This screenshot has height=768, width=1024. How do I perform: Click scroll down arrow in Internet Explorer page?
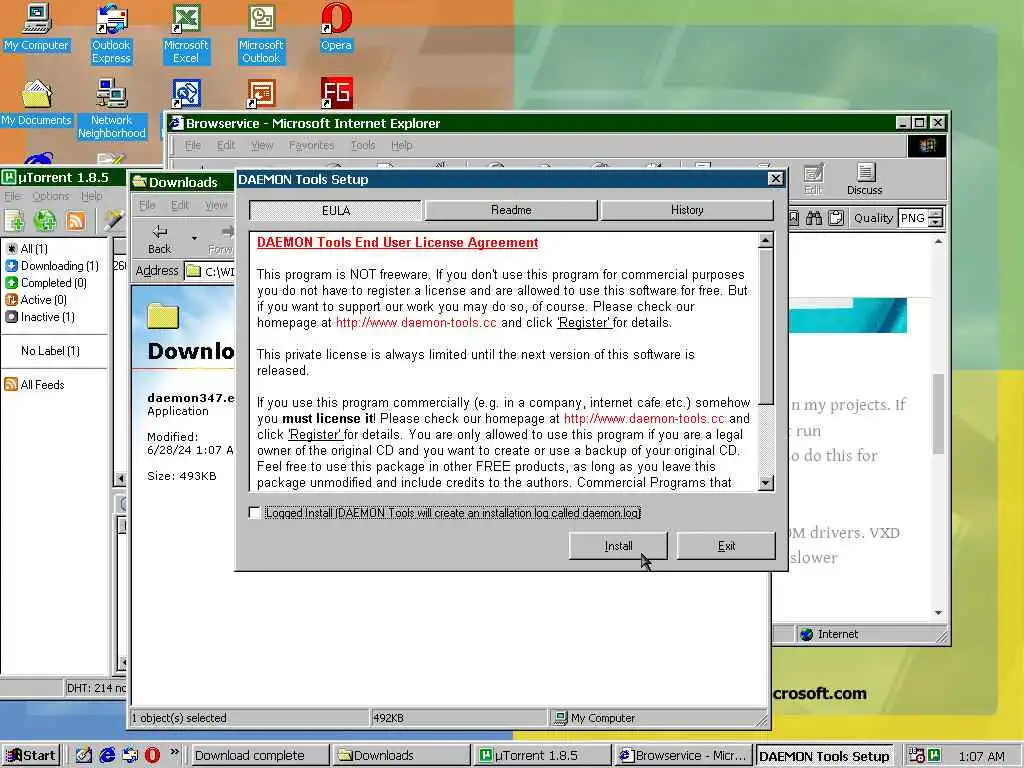click(938, 613)
